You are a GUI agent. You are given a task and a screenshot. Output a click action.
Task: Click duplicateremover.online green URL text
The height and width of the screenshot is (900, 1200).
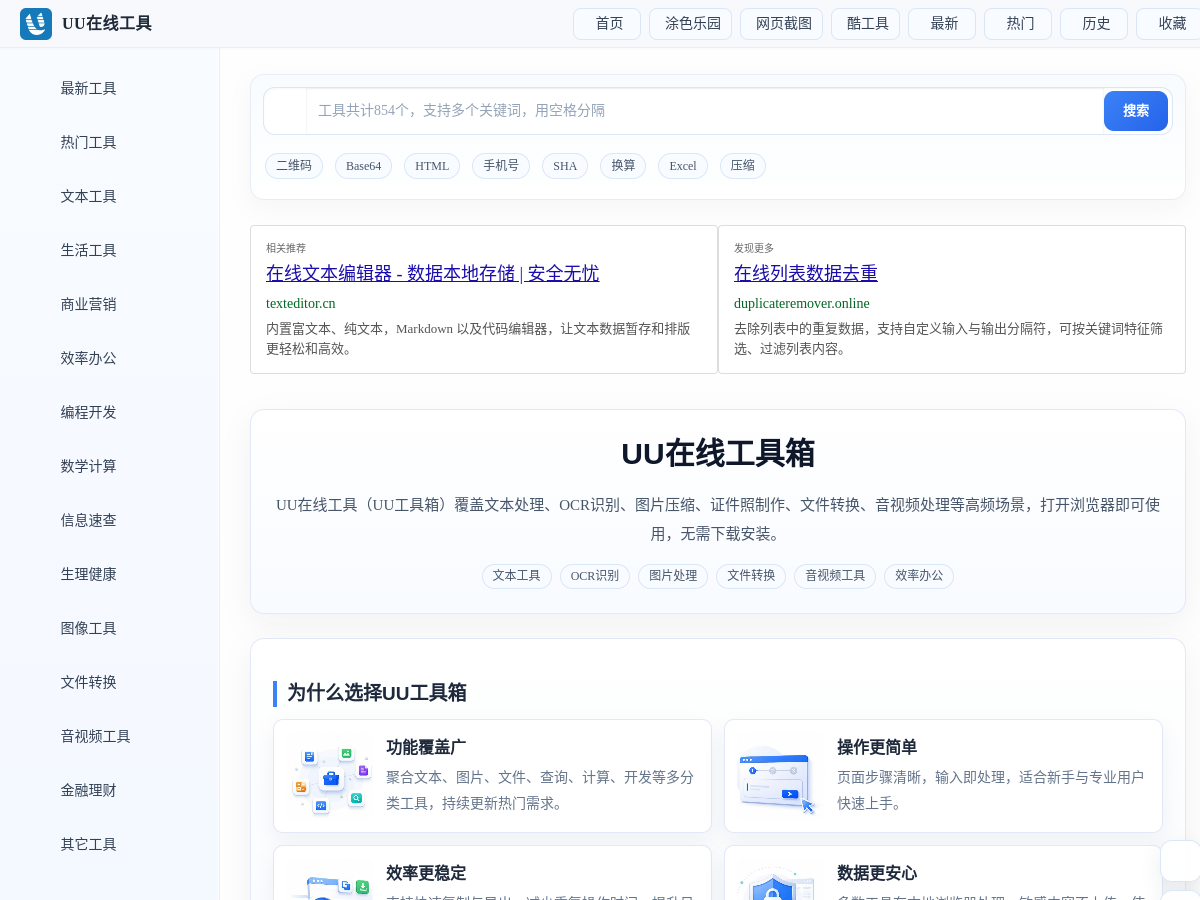point(802,303)
